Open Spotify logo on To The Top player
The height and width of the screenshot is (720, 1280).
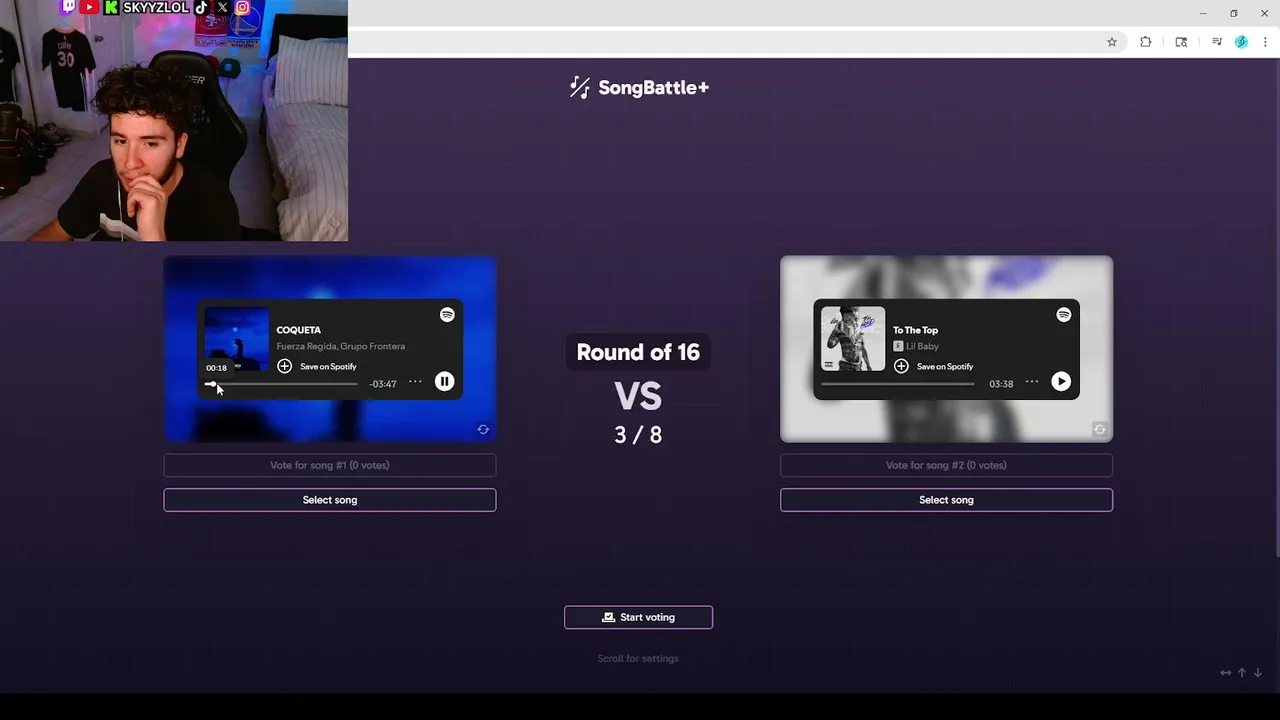(x=1064, y=315)
